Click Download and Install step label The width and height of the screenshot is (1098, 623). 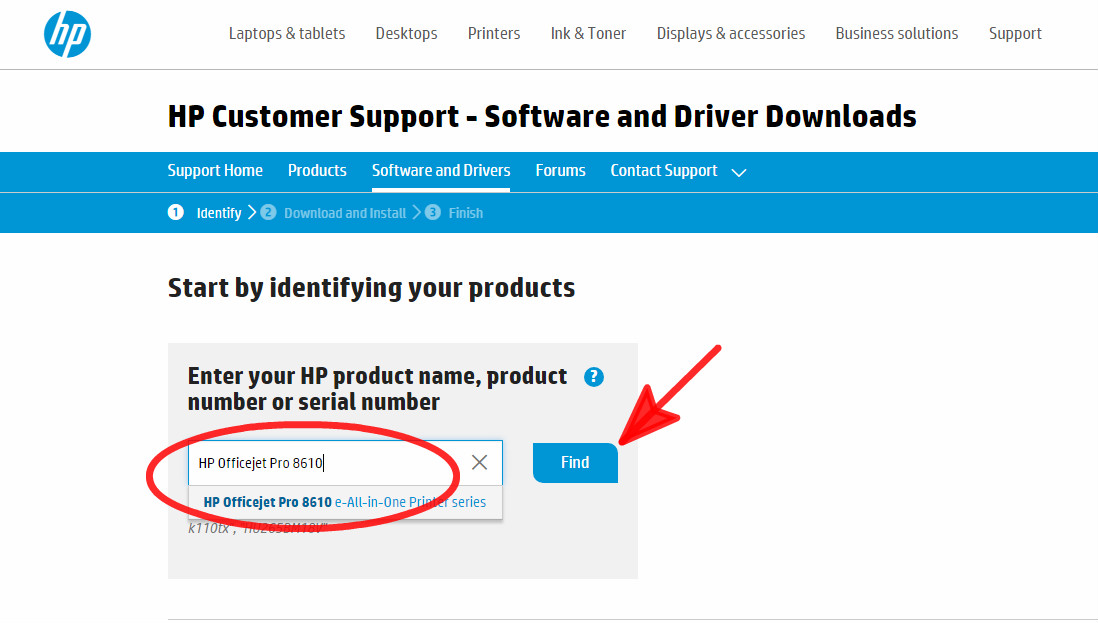(345, 213)
